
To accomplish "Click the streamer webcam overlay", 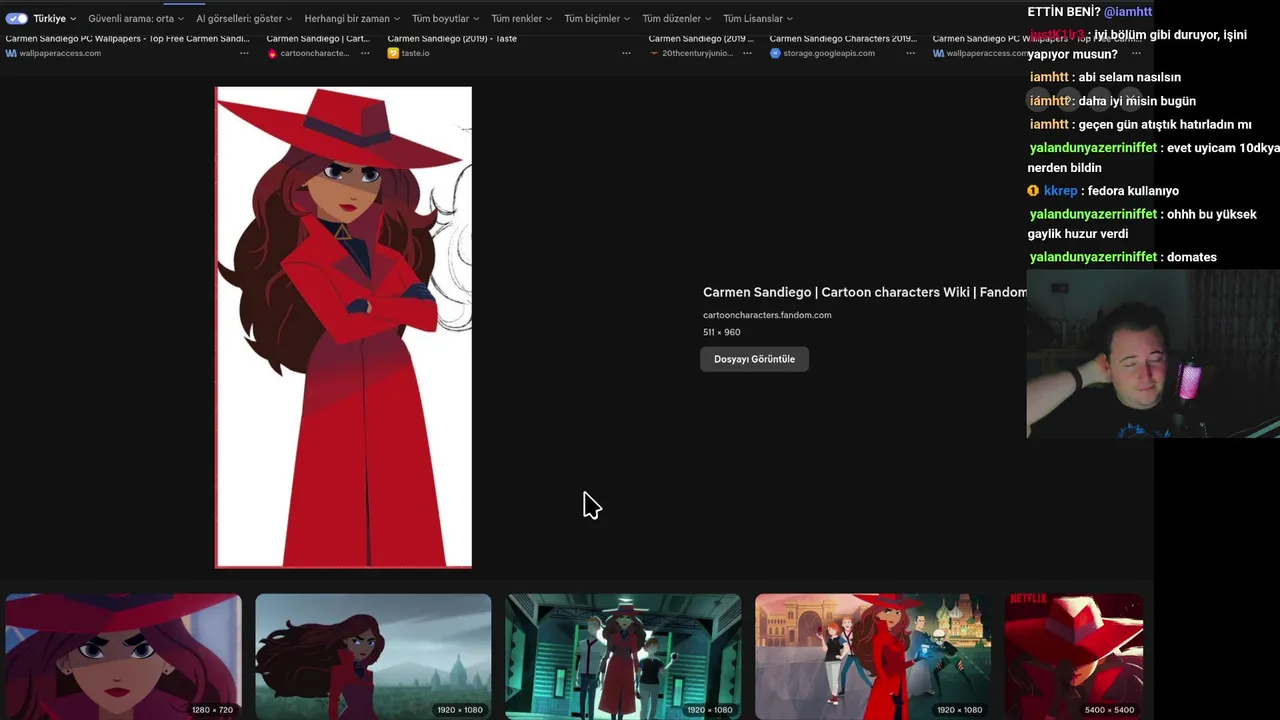I will pyautogui.click(x=1153, y=353).
